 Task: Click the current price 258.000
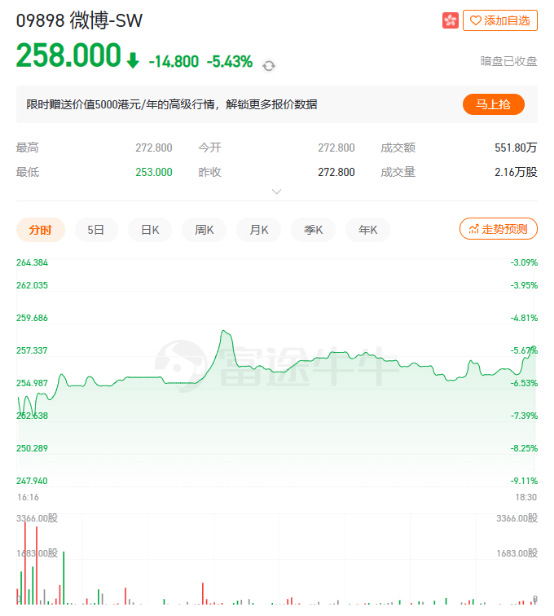click(x=68, y=55)
